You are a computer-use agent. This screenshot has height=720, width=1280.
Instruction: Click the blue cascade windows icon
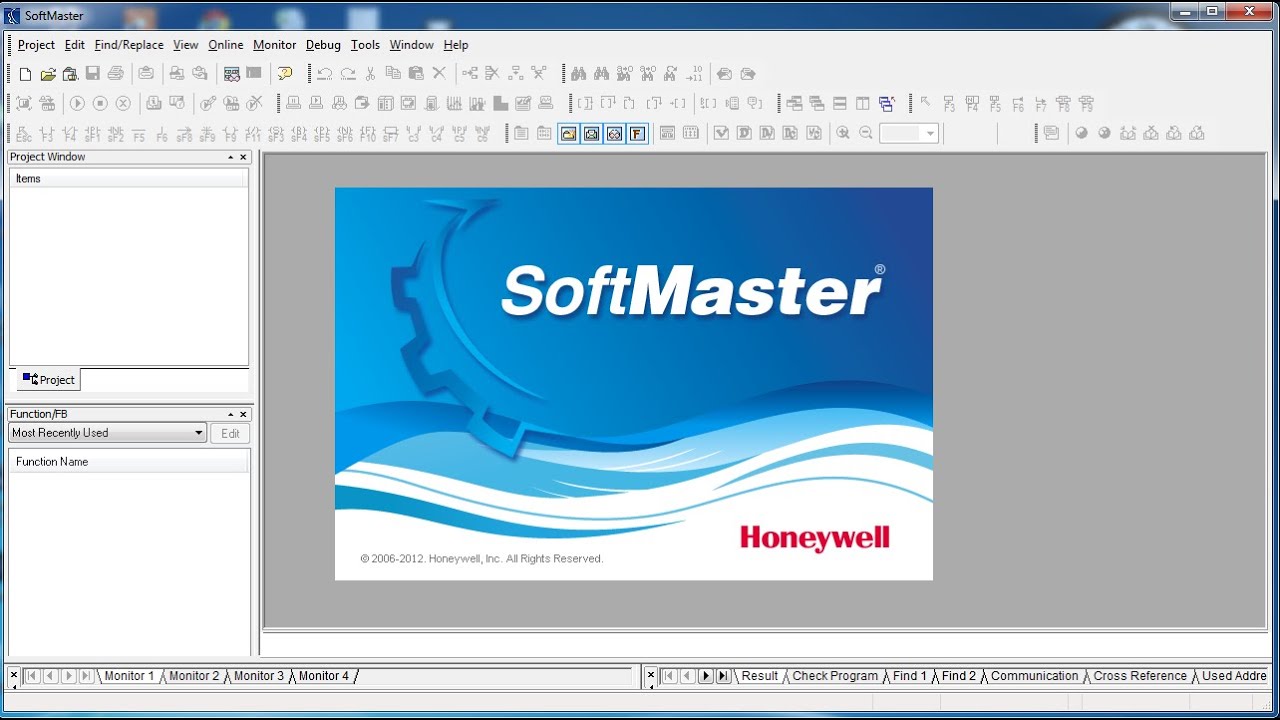tap(886, 103)
